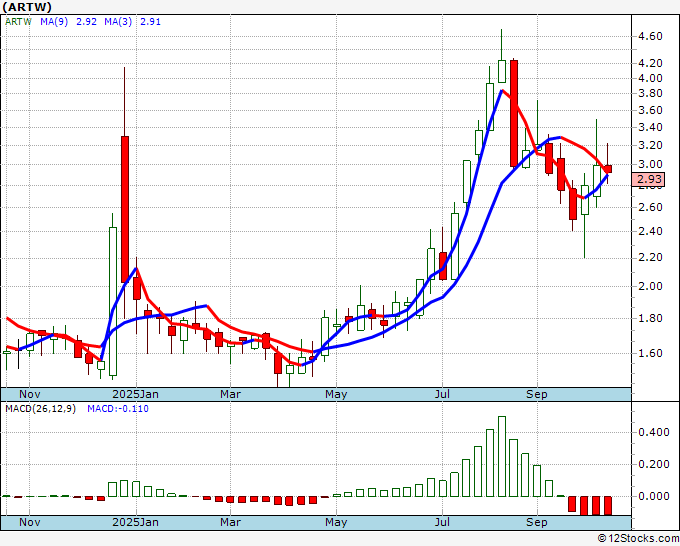Click the 2025Jan label on price axis
The height and width of the screenshot is (546, 680).
(x=135, y=394)
